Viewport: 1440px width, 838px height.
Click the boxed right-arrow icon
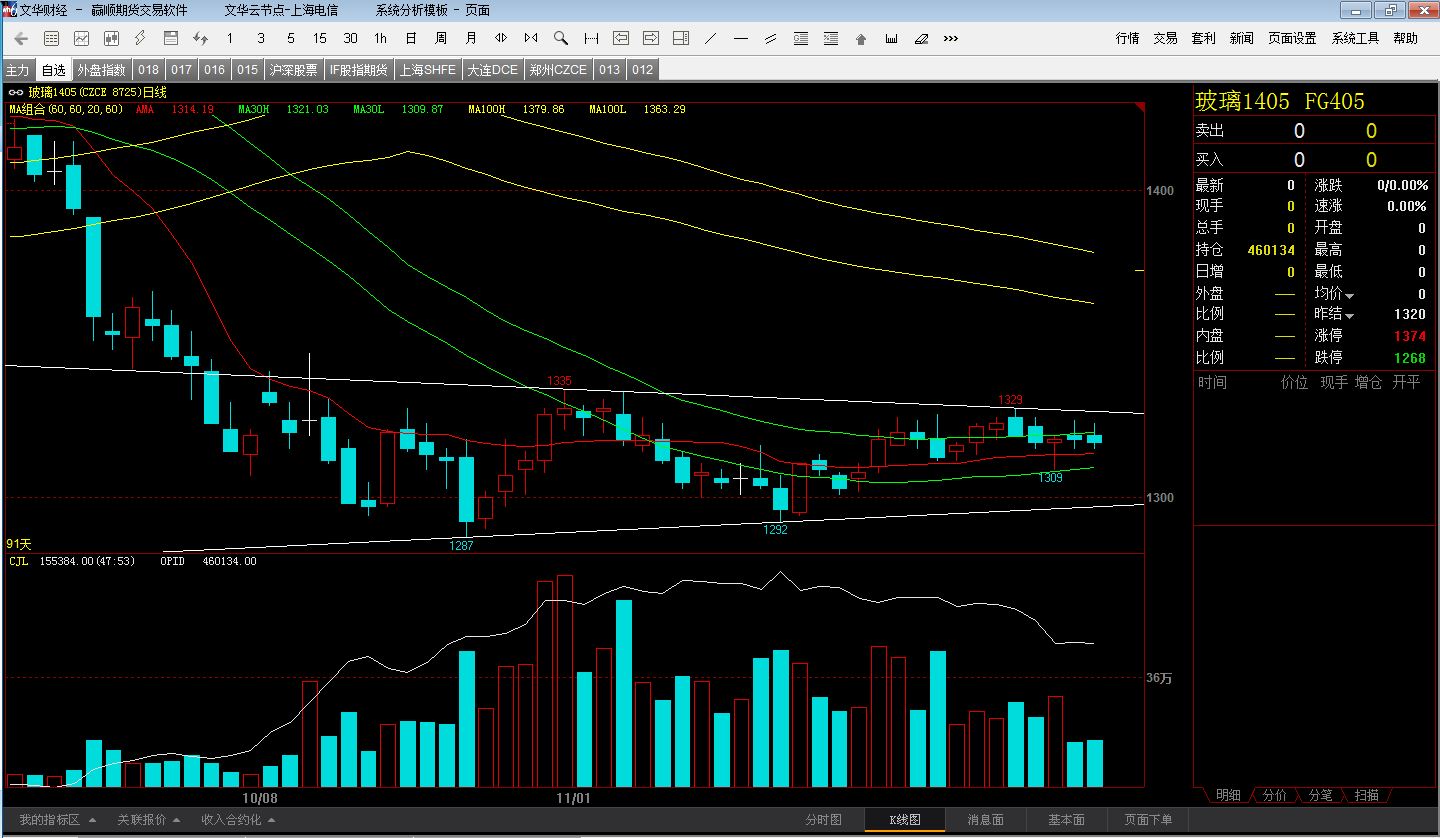651,38
